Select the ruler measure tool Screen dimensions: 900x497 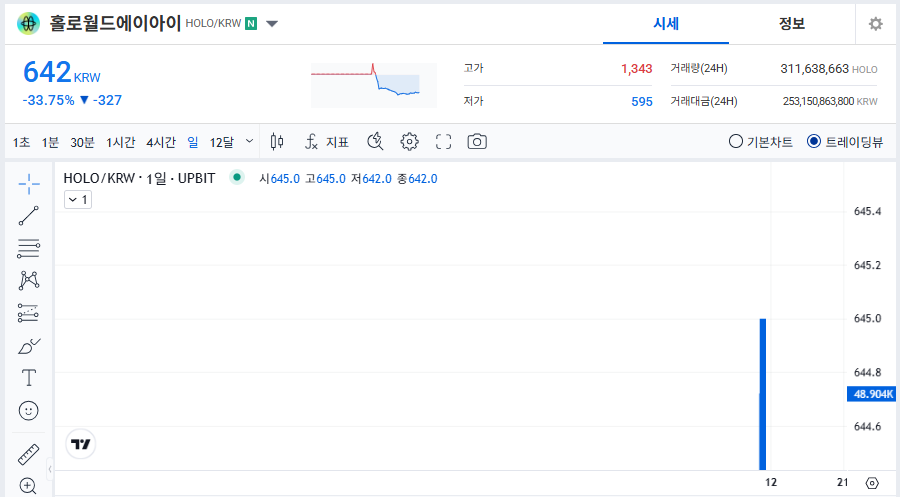(x=29, y=454)
